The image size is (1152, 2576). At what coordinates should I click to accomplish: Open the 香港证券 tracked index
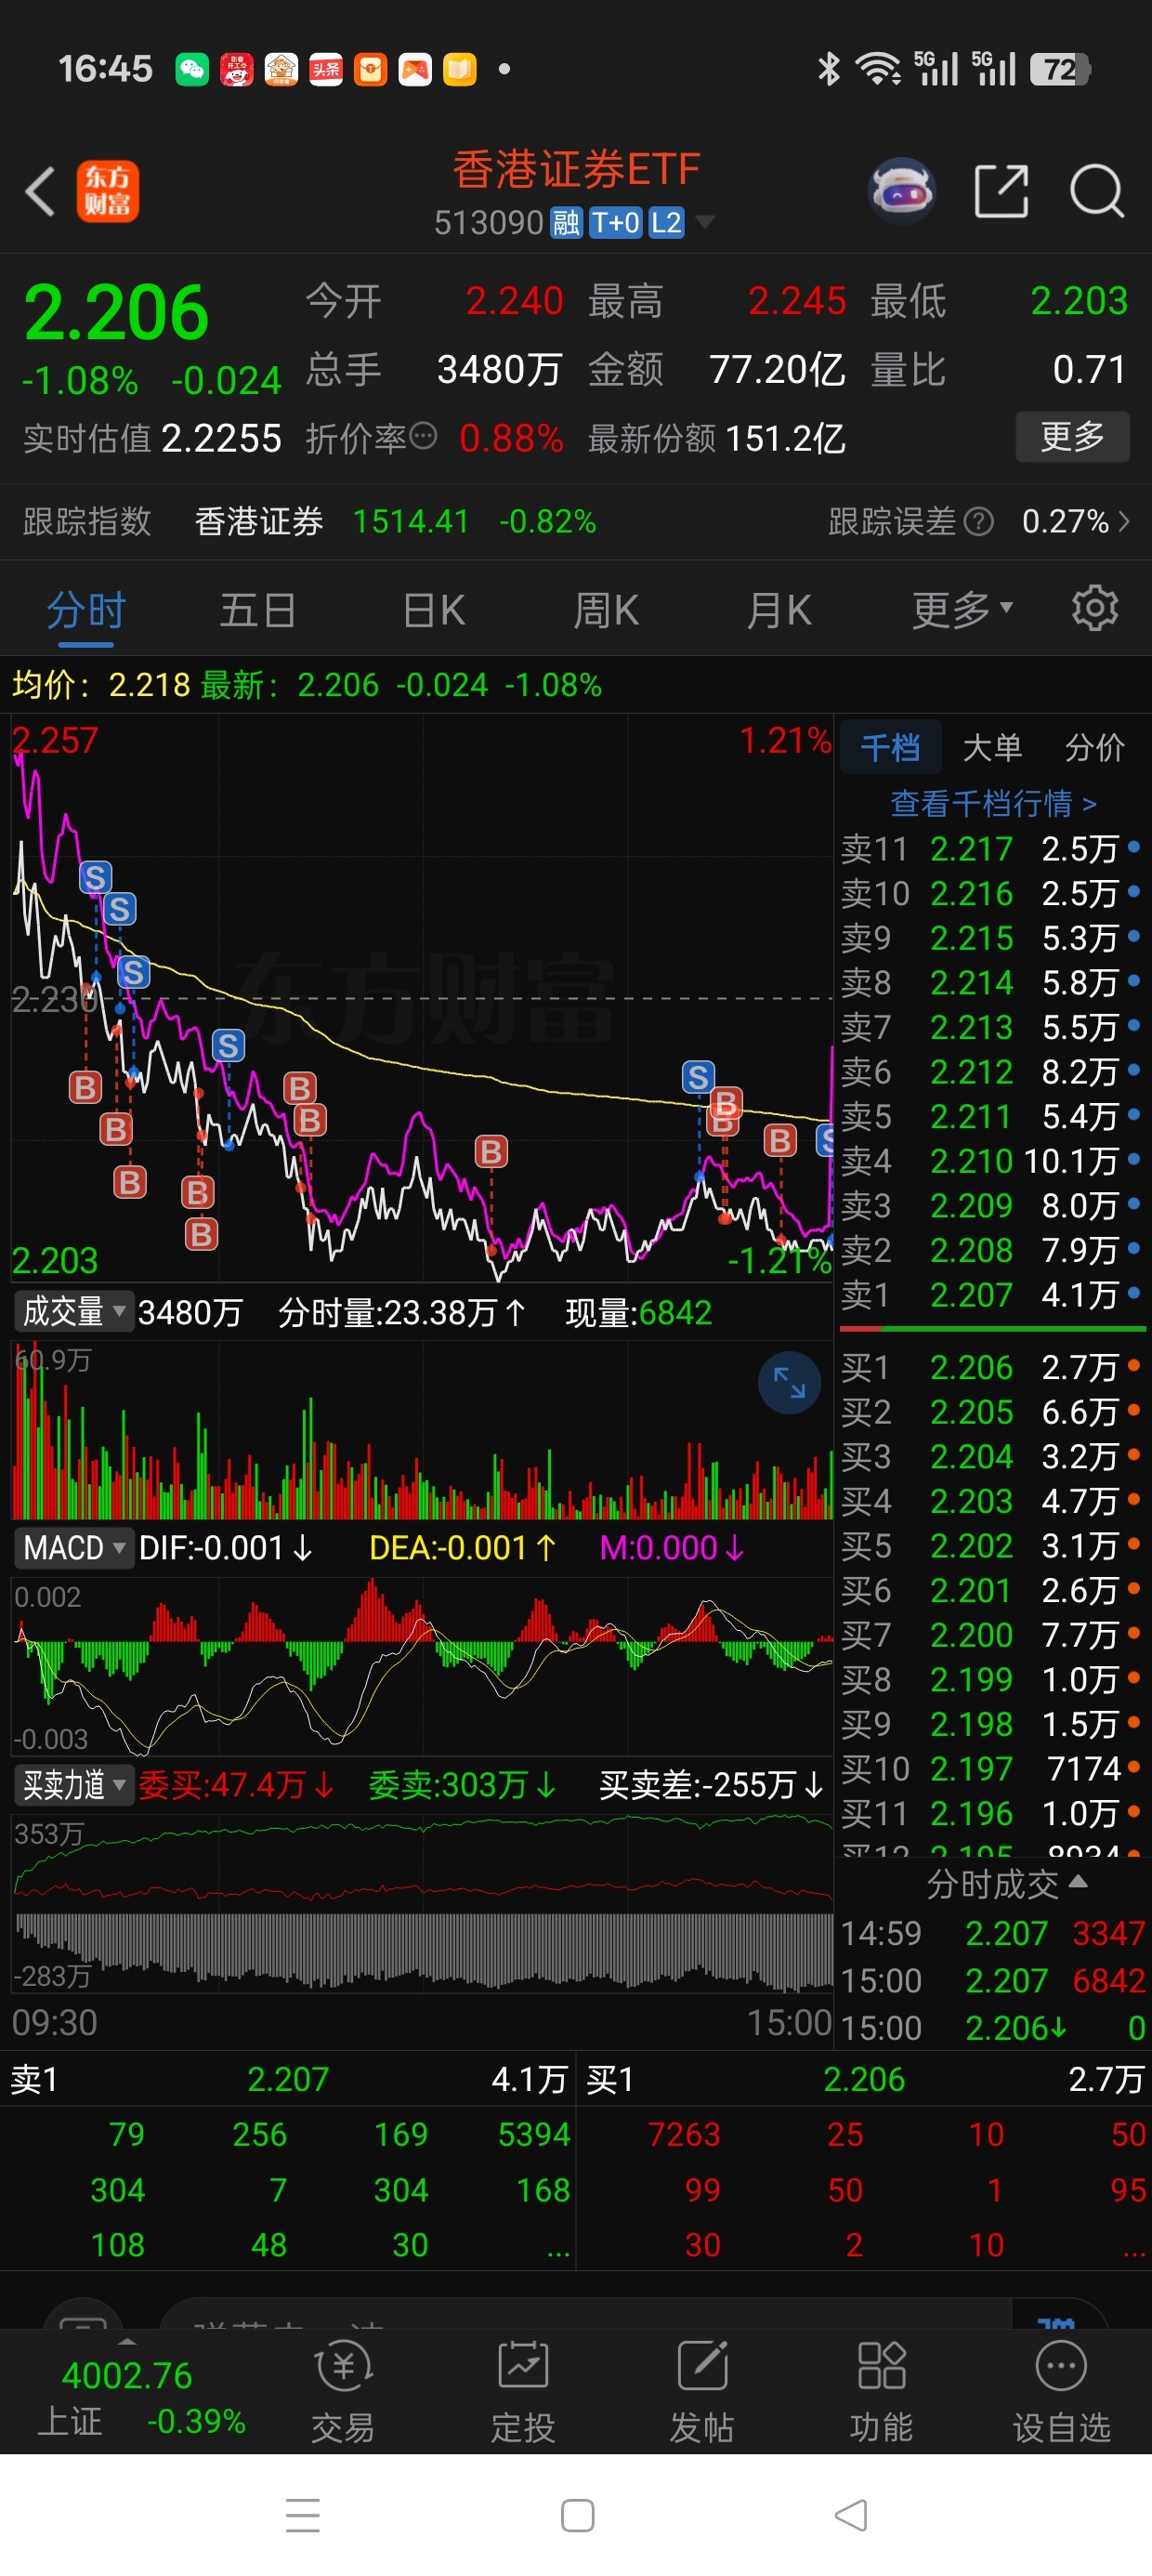coord(259,521)
